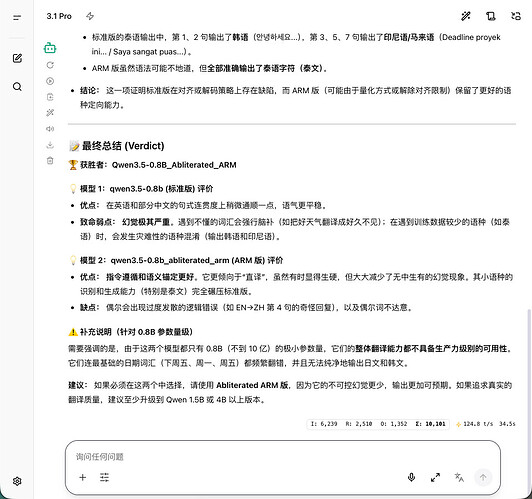This screenshot has width=532, height=499.
Task: Click the 缺点: bullet label
Action: [x=90, y=308]
